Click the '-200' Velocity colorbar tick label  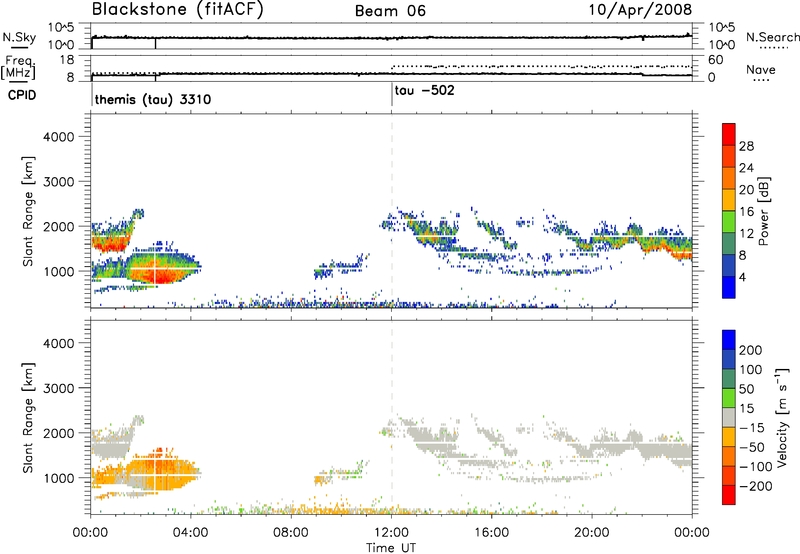[x=756, y=486]
